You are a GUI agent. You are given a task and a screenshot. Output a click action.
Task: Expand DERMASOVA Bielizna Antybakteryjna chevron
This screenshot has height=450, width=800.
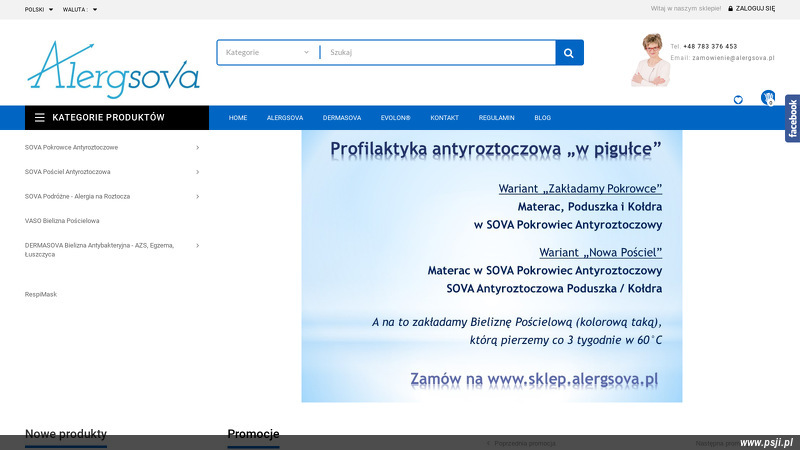point(197,245)
